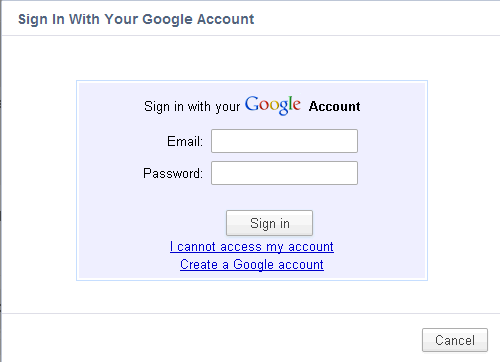Viewport: 500px width, 362px height.
Task: Click the 'Password:' field label
Action: click(173, 173)
